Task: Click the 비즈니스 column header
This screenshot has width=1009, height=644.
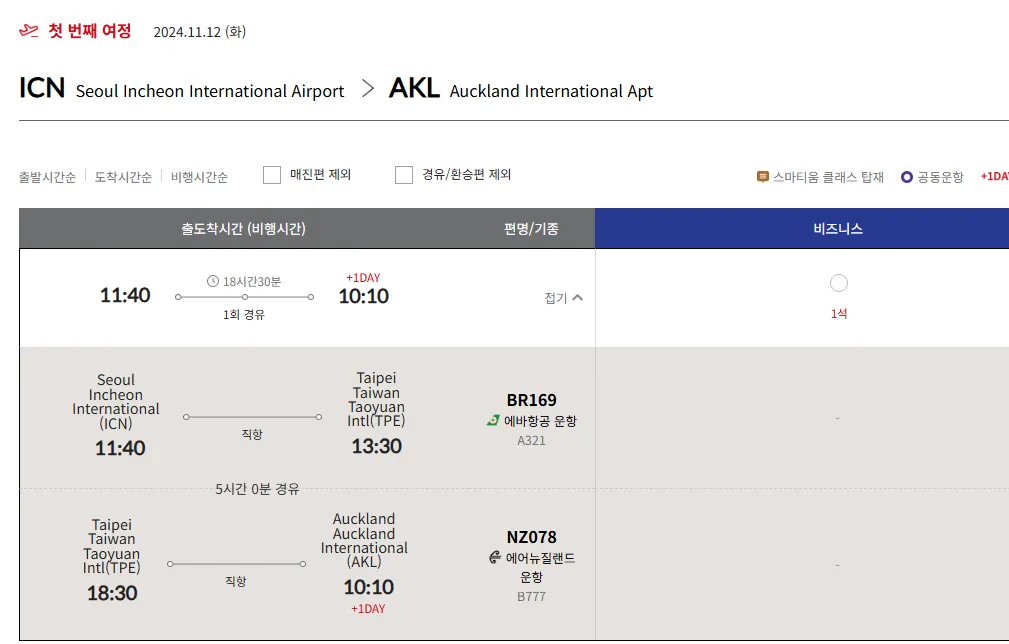Action: pyautogui.click(x=838, y=229)
